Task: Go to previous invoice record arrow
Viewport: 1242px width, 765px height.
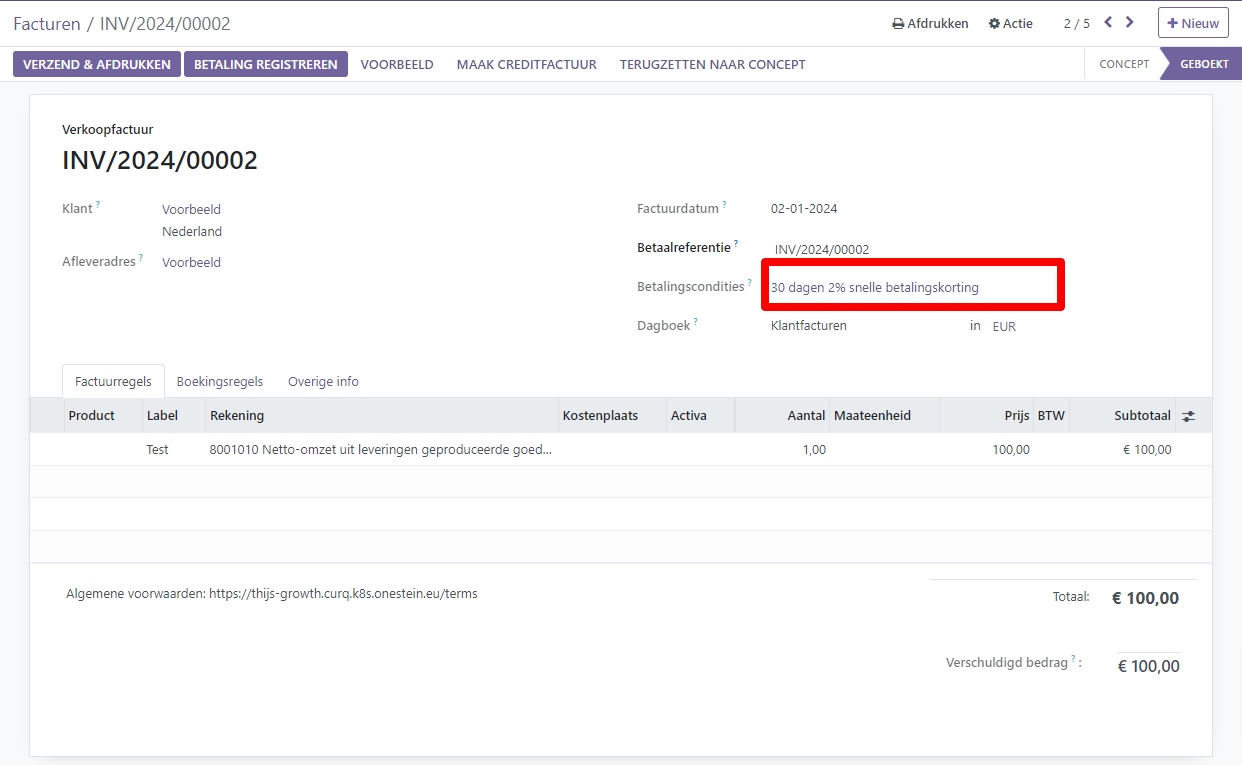Action: point(1108,22)
